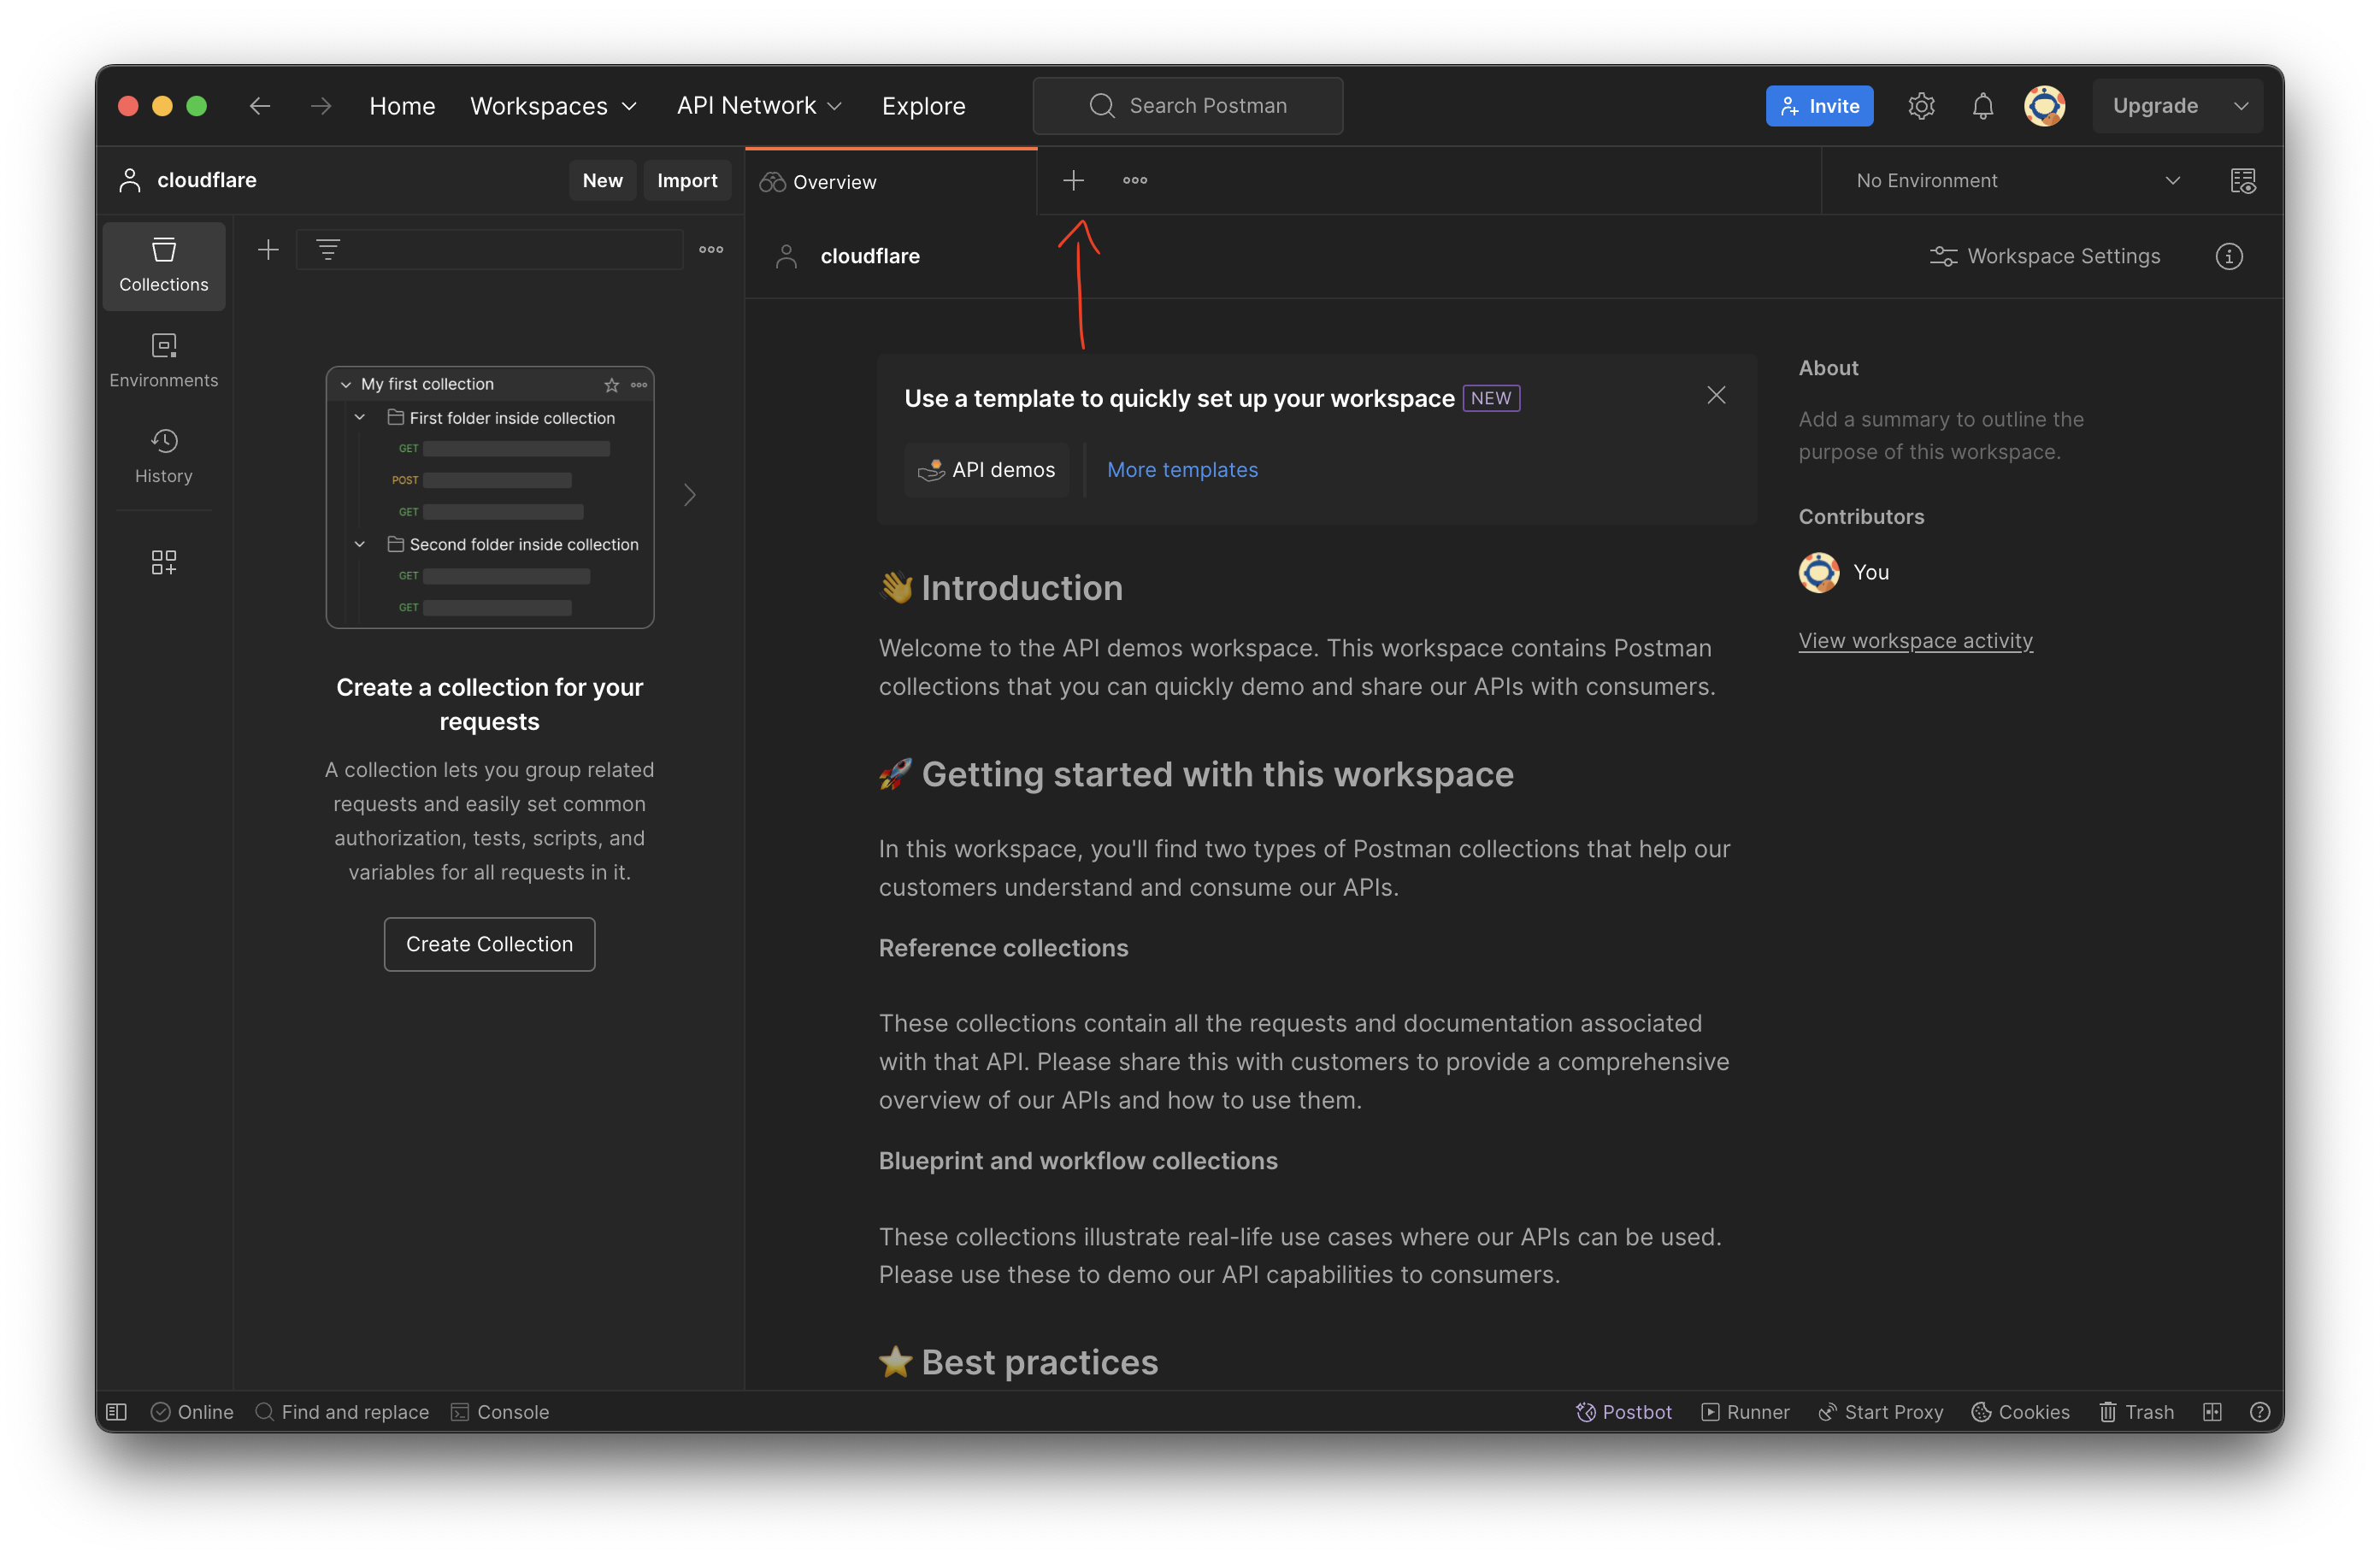Screen dimensions: 2380x1559
Task: Open Postbot in the status bar
Action: coord(1624,1412)
